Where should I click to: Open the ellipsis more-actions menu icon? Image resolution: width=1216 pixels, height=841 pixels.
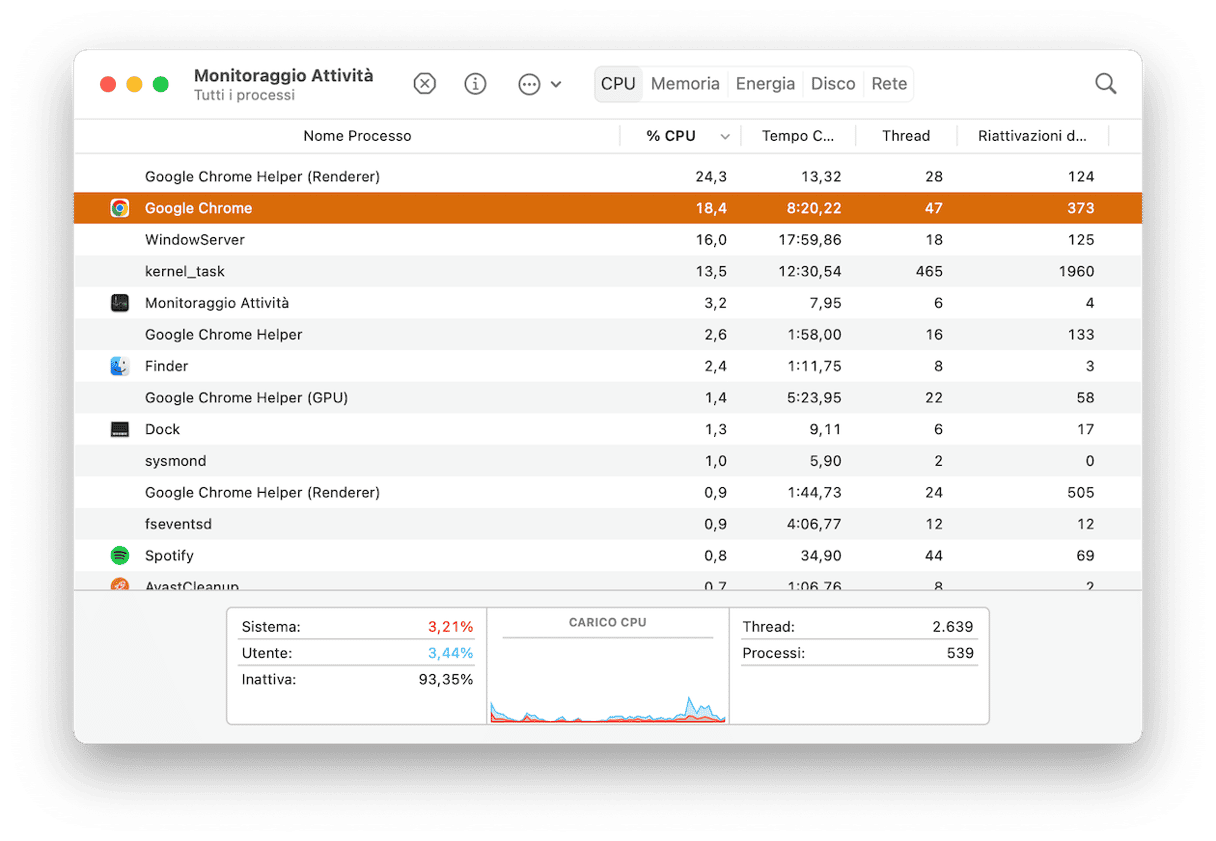click(x=529, y=84)
